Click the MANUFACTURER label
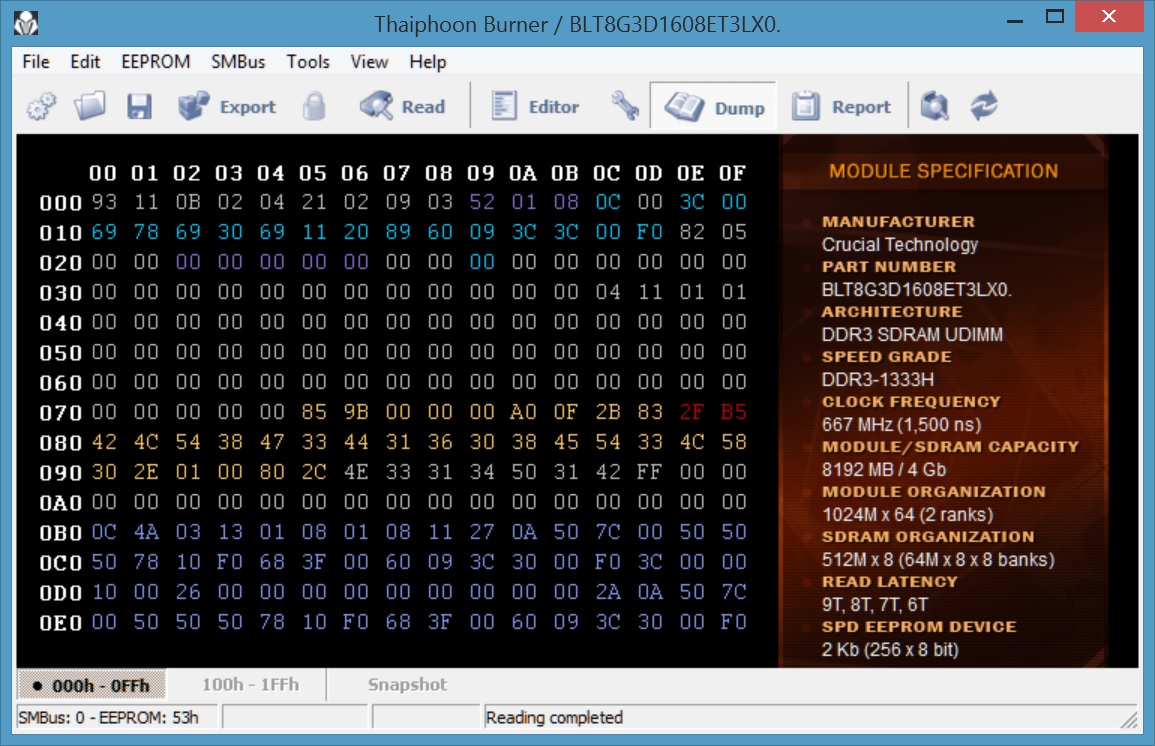This screenshot has width=1155, height=746. 899,222
